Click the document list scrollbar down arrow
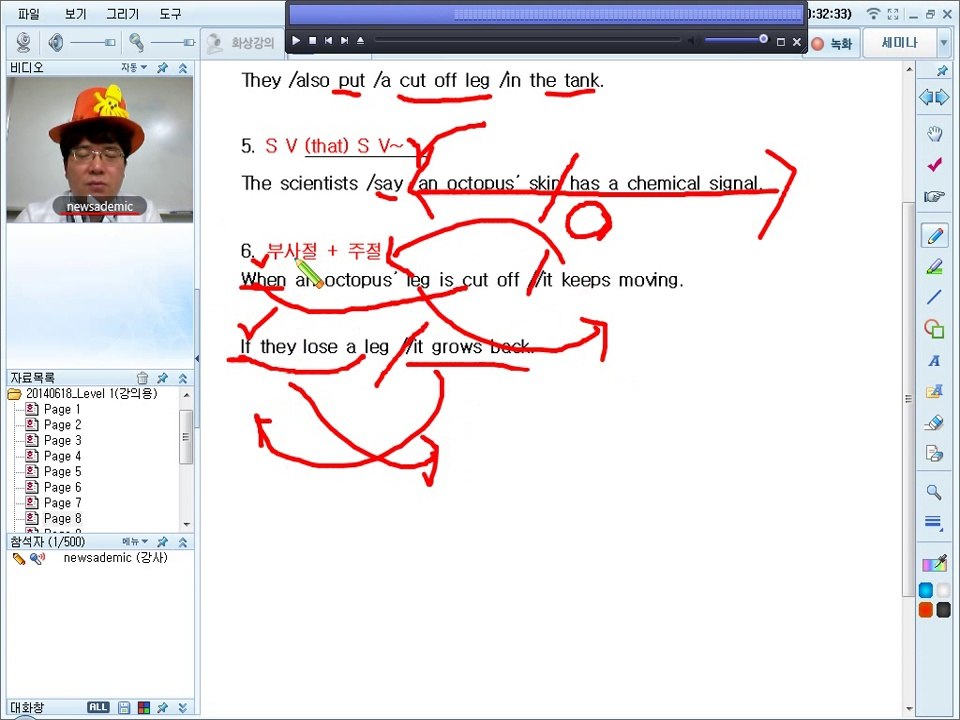Viewport: 960px width, 720px height. pyautogui.click(x=187, y=525)
